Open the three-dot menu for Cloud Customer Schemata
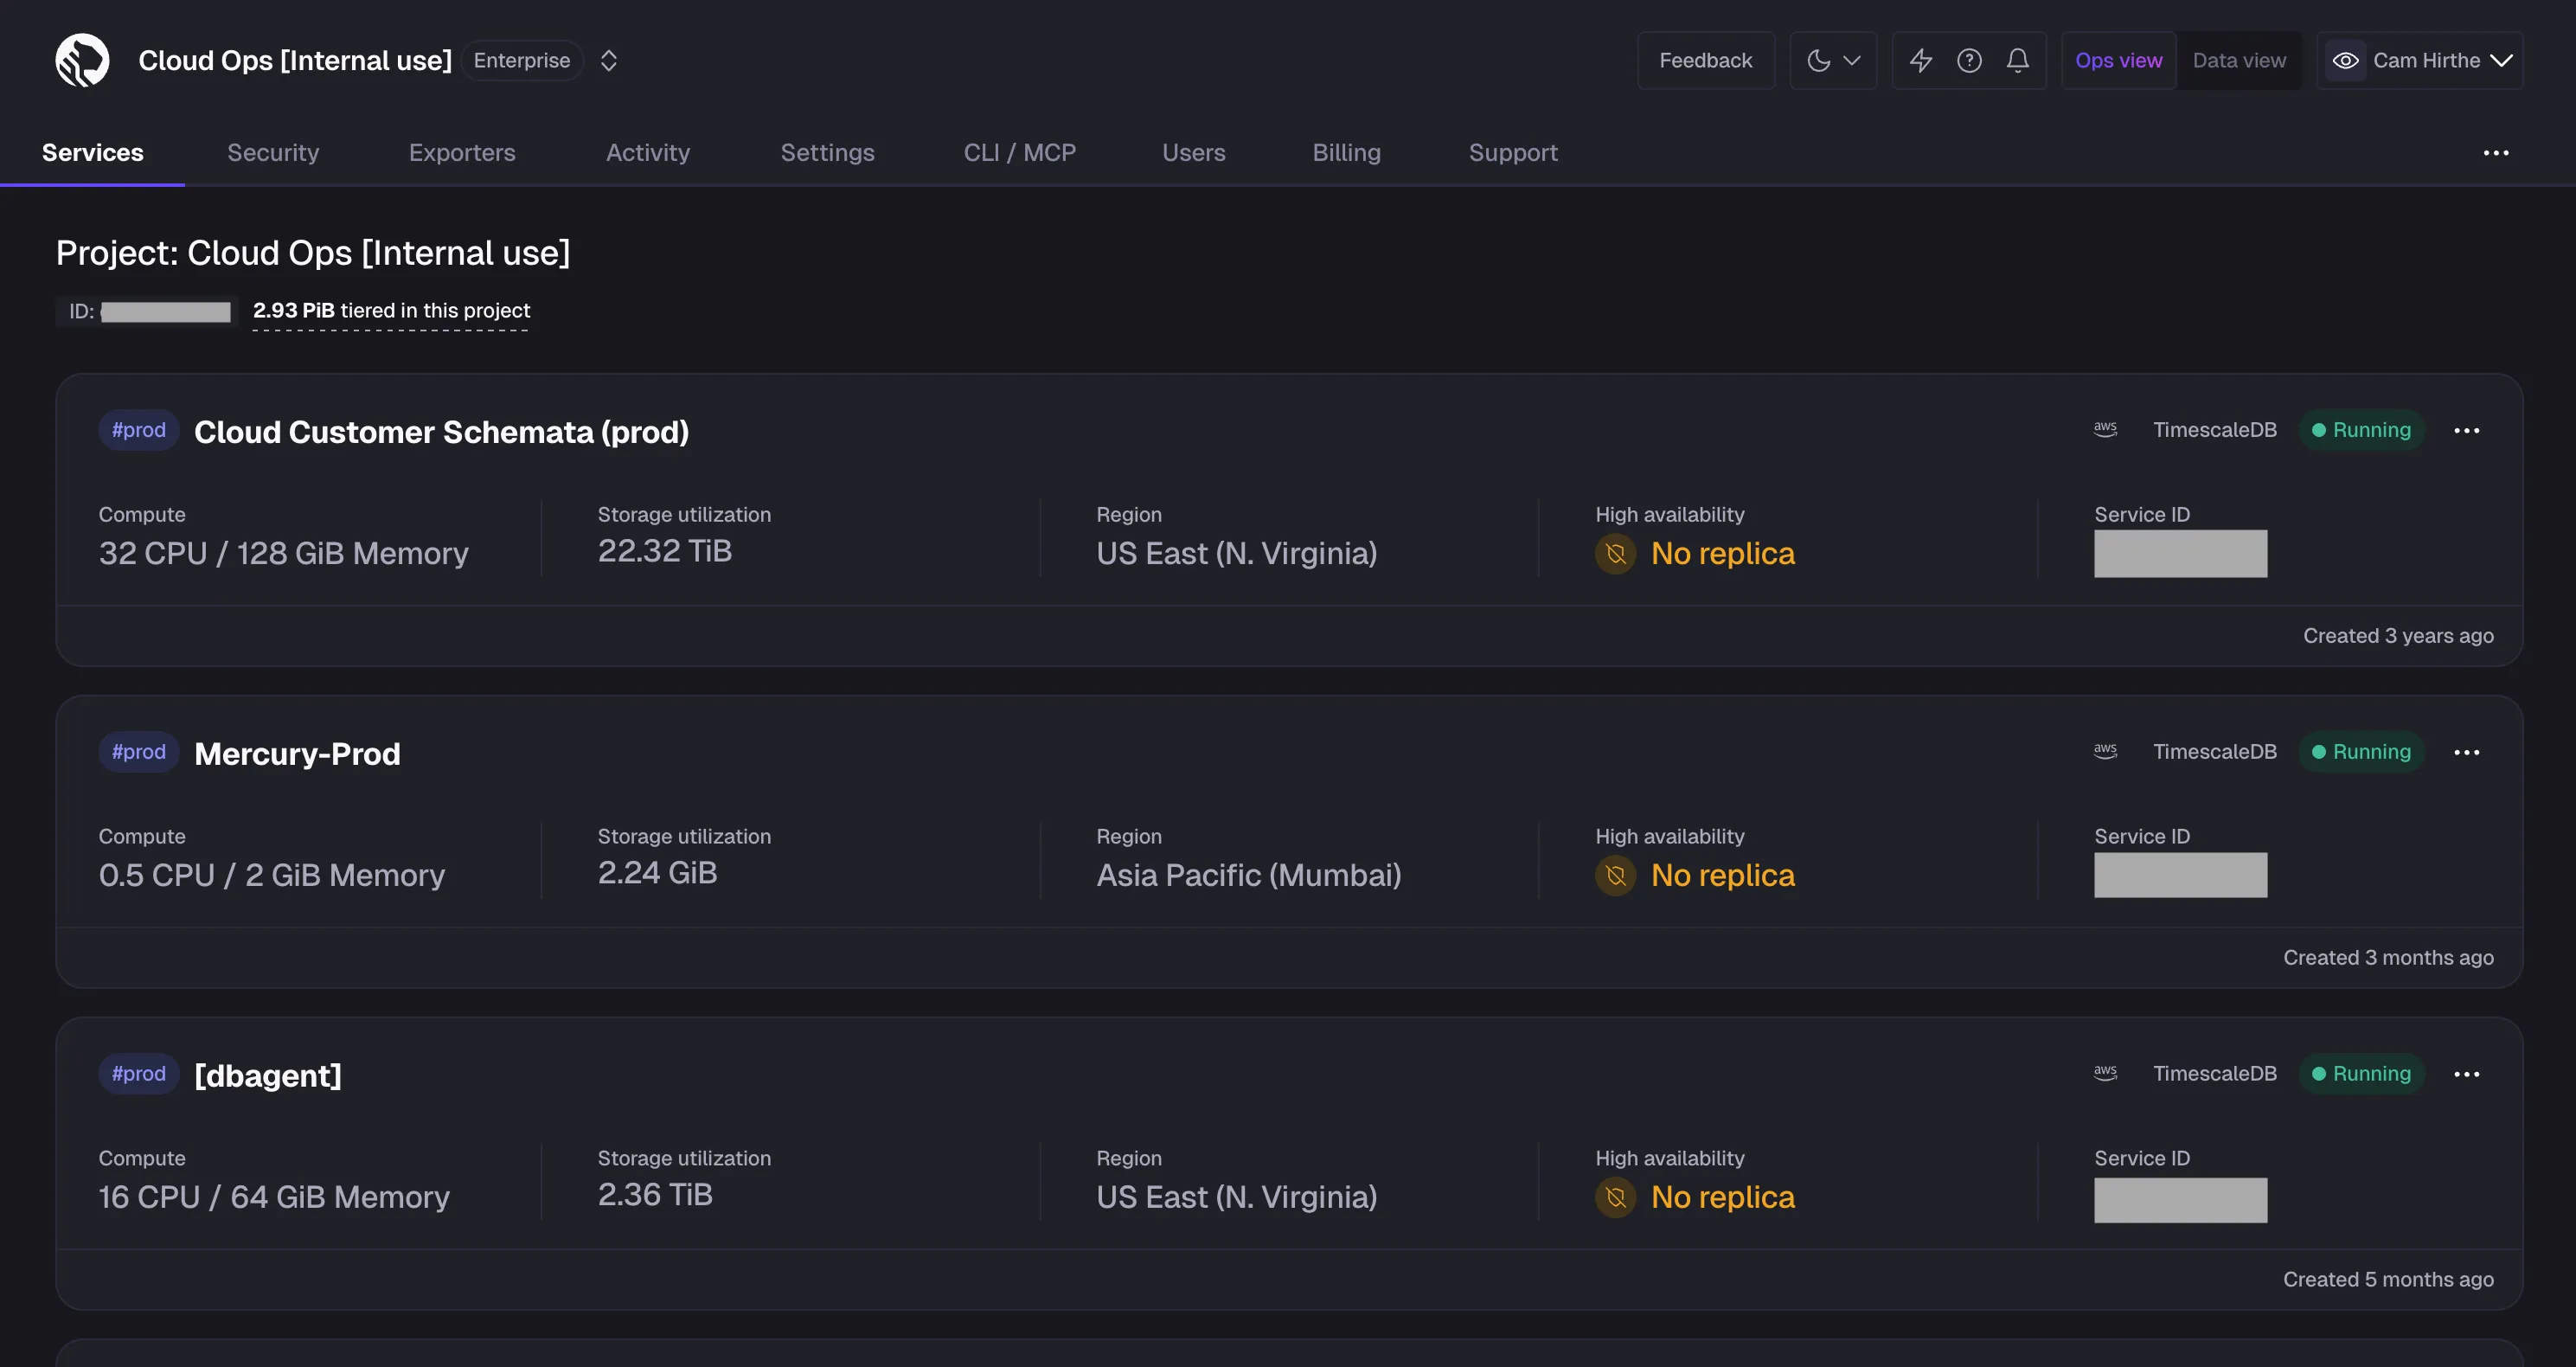The image size is (2576, 1367). click(2466, 430)
